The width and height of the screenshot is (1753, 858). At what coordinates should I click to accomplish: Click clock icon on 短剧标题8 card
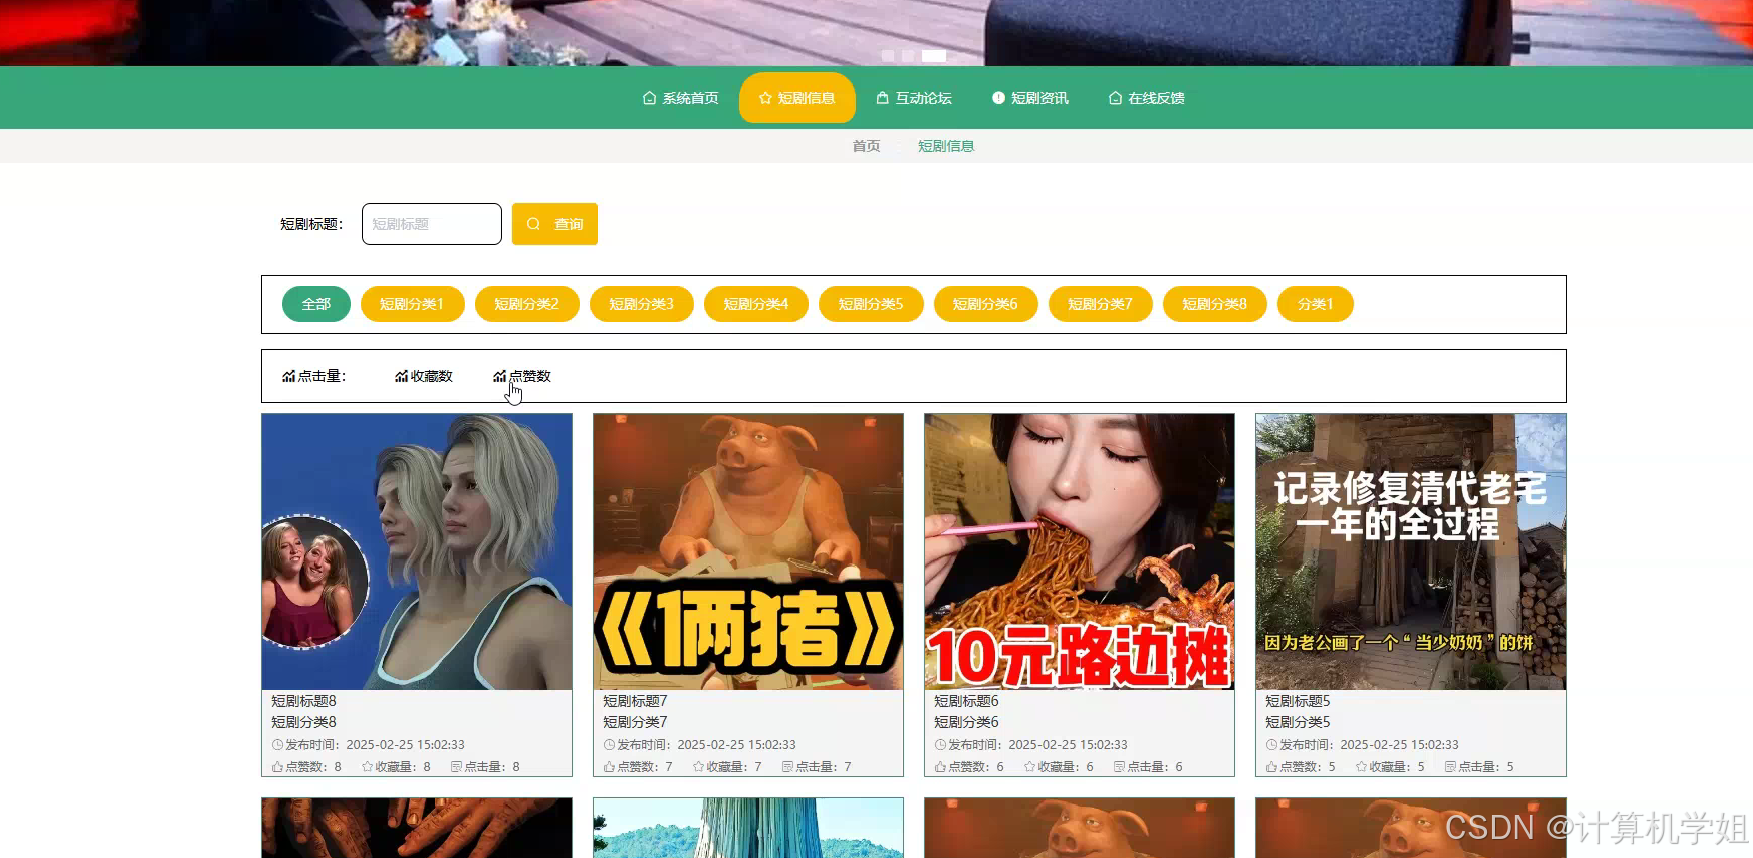point(277,745)
